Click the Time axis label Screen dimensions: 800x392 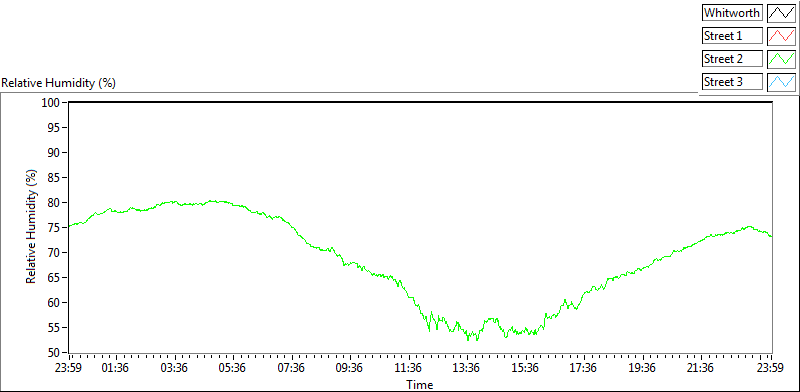pyautogui.click(x=419, y=385)
